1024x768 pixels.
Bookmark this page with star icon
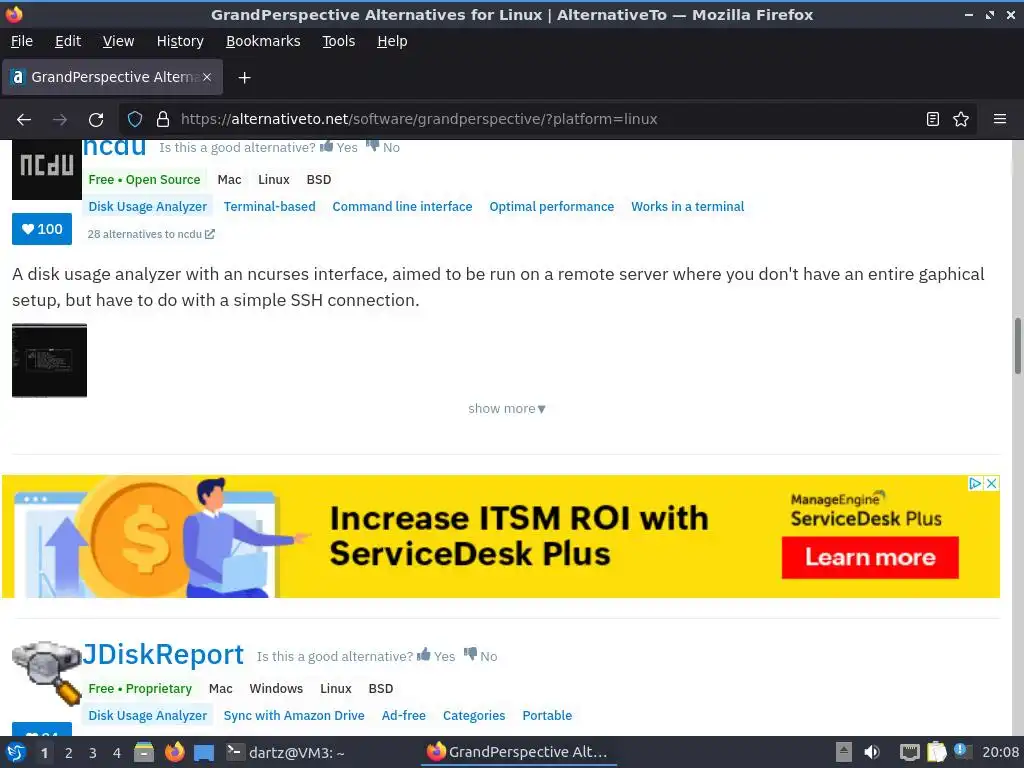coord(961,119)
